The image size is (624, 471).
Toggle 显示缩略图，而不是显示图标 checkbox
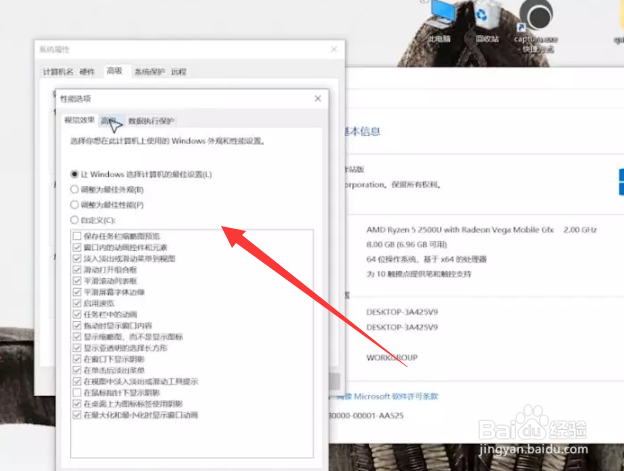coord(77,337)
